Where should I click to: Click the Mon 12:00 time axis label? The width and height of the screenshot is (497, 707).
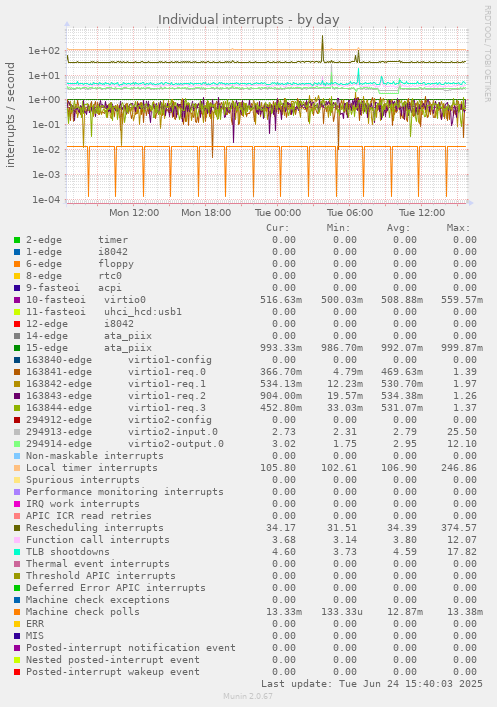pyautogui.click(x=134, y=213)
